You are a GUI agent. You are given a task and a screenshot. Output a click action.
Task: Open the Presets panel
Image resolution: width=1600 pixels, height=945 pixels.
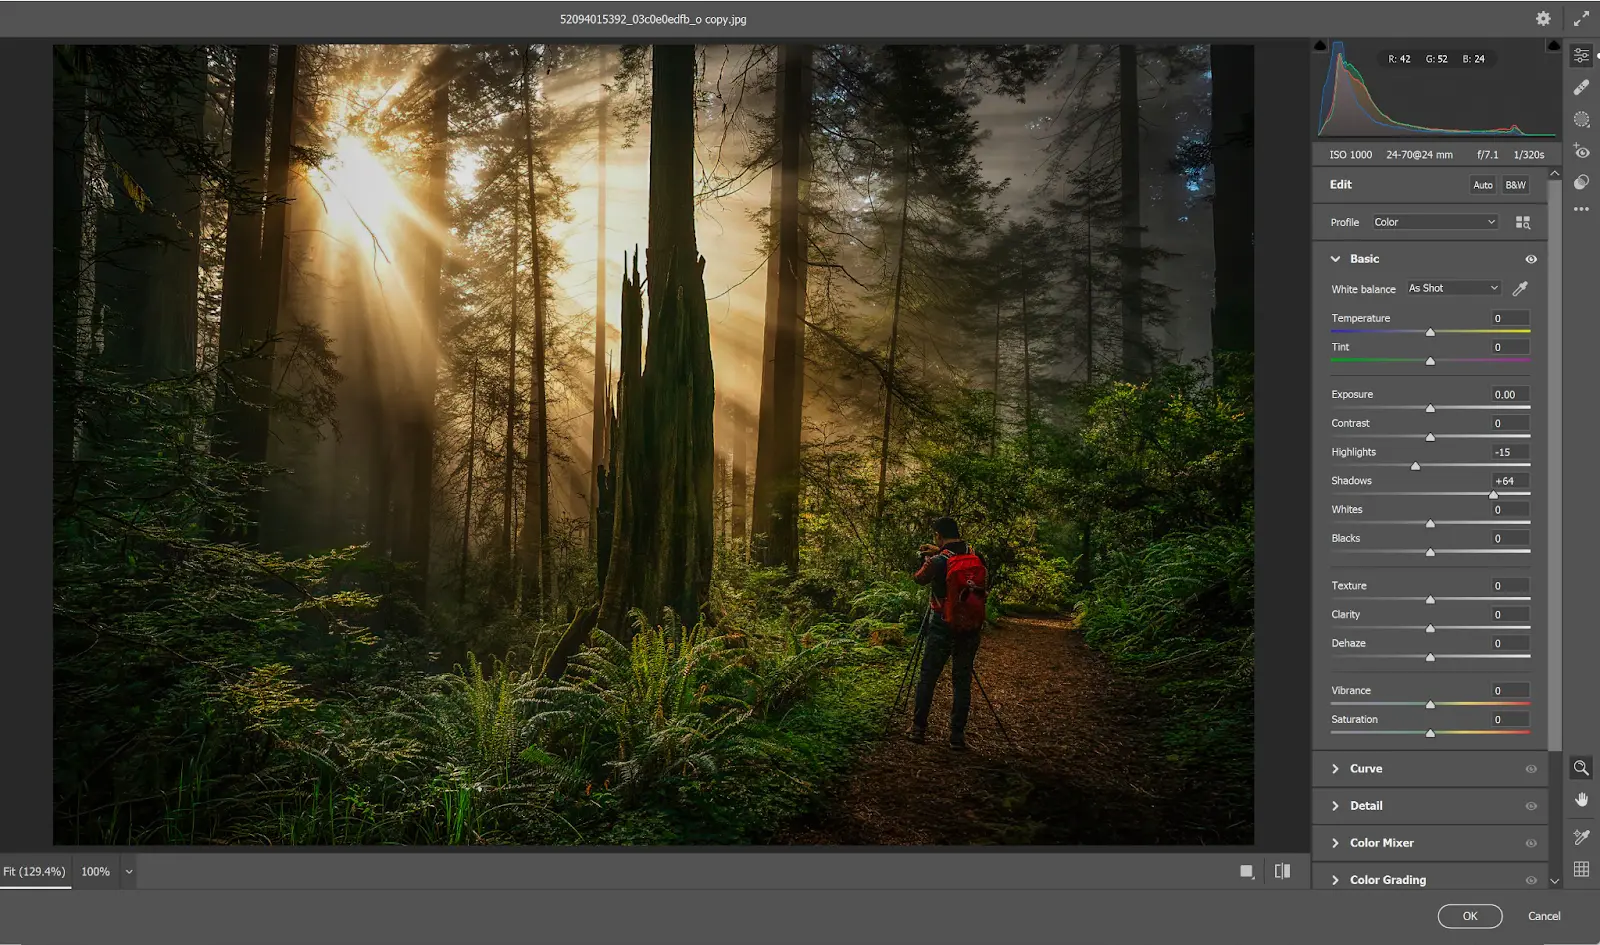(1581, 181)
